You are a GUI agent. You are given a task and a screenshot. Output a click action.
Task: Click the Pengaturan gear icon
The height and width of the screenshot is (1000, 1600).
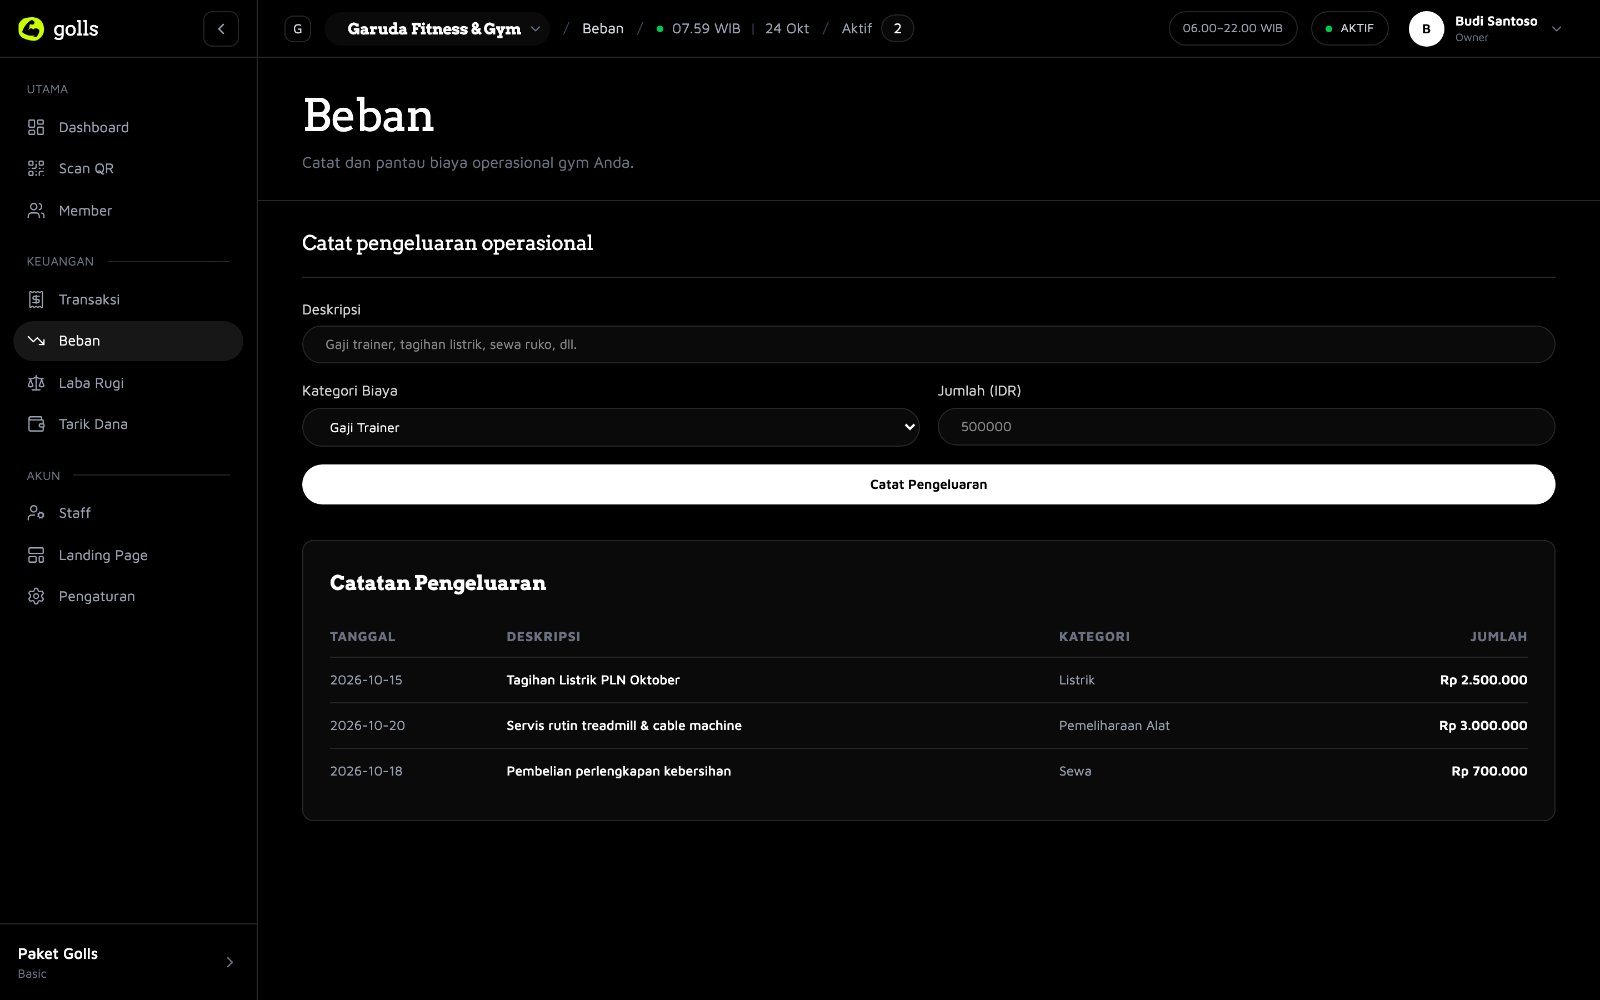point(36,596)
